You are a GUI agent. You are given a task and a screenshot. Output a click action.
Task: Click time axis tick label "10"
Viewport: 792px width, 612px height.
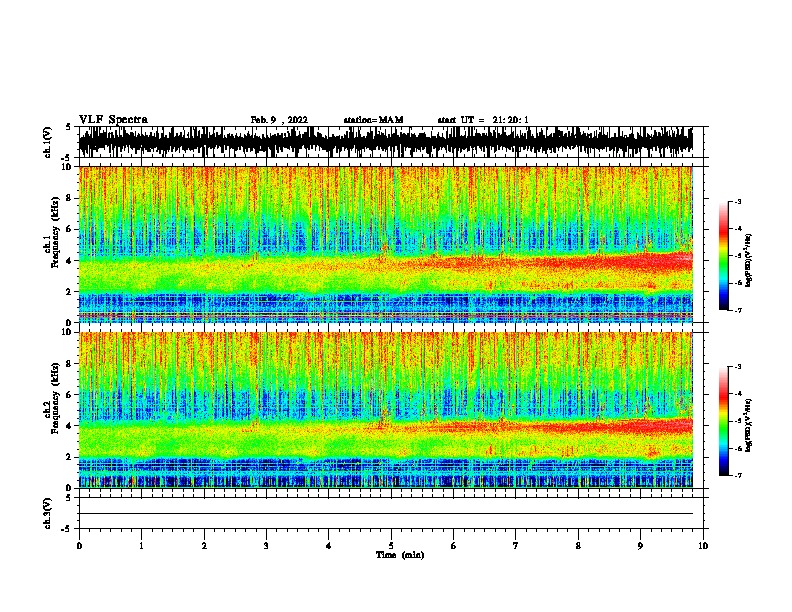click(703, 546)
